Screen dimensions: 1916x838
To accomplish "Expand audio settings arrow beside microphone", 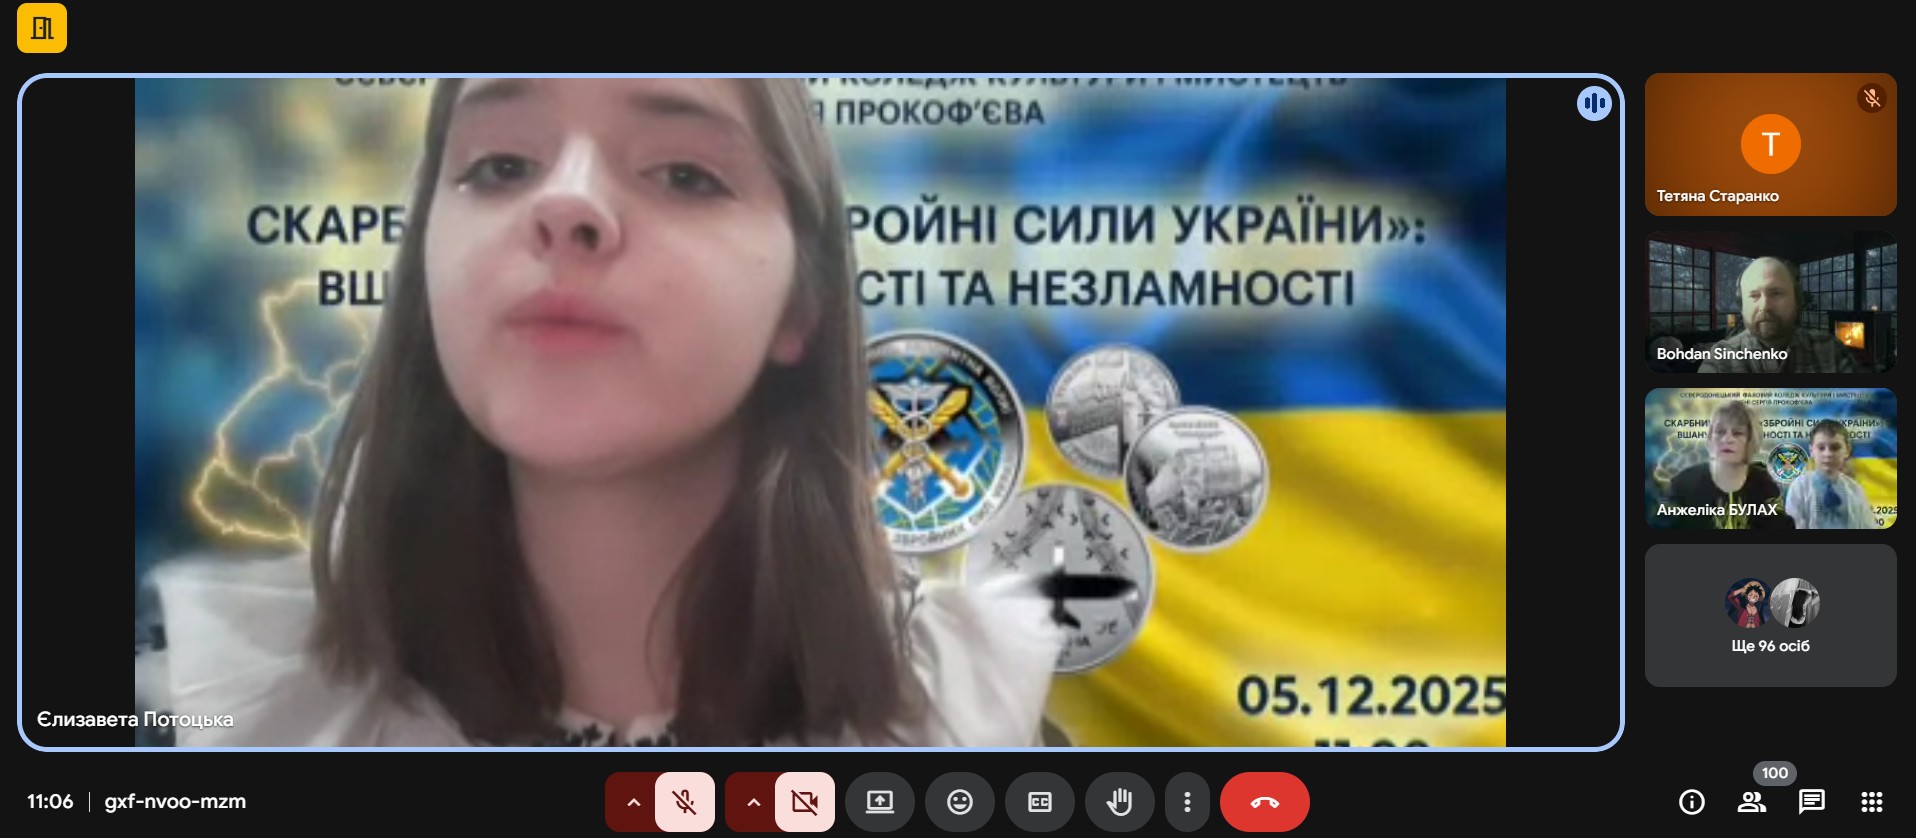I will click(633, 802).
